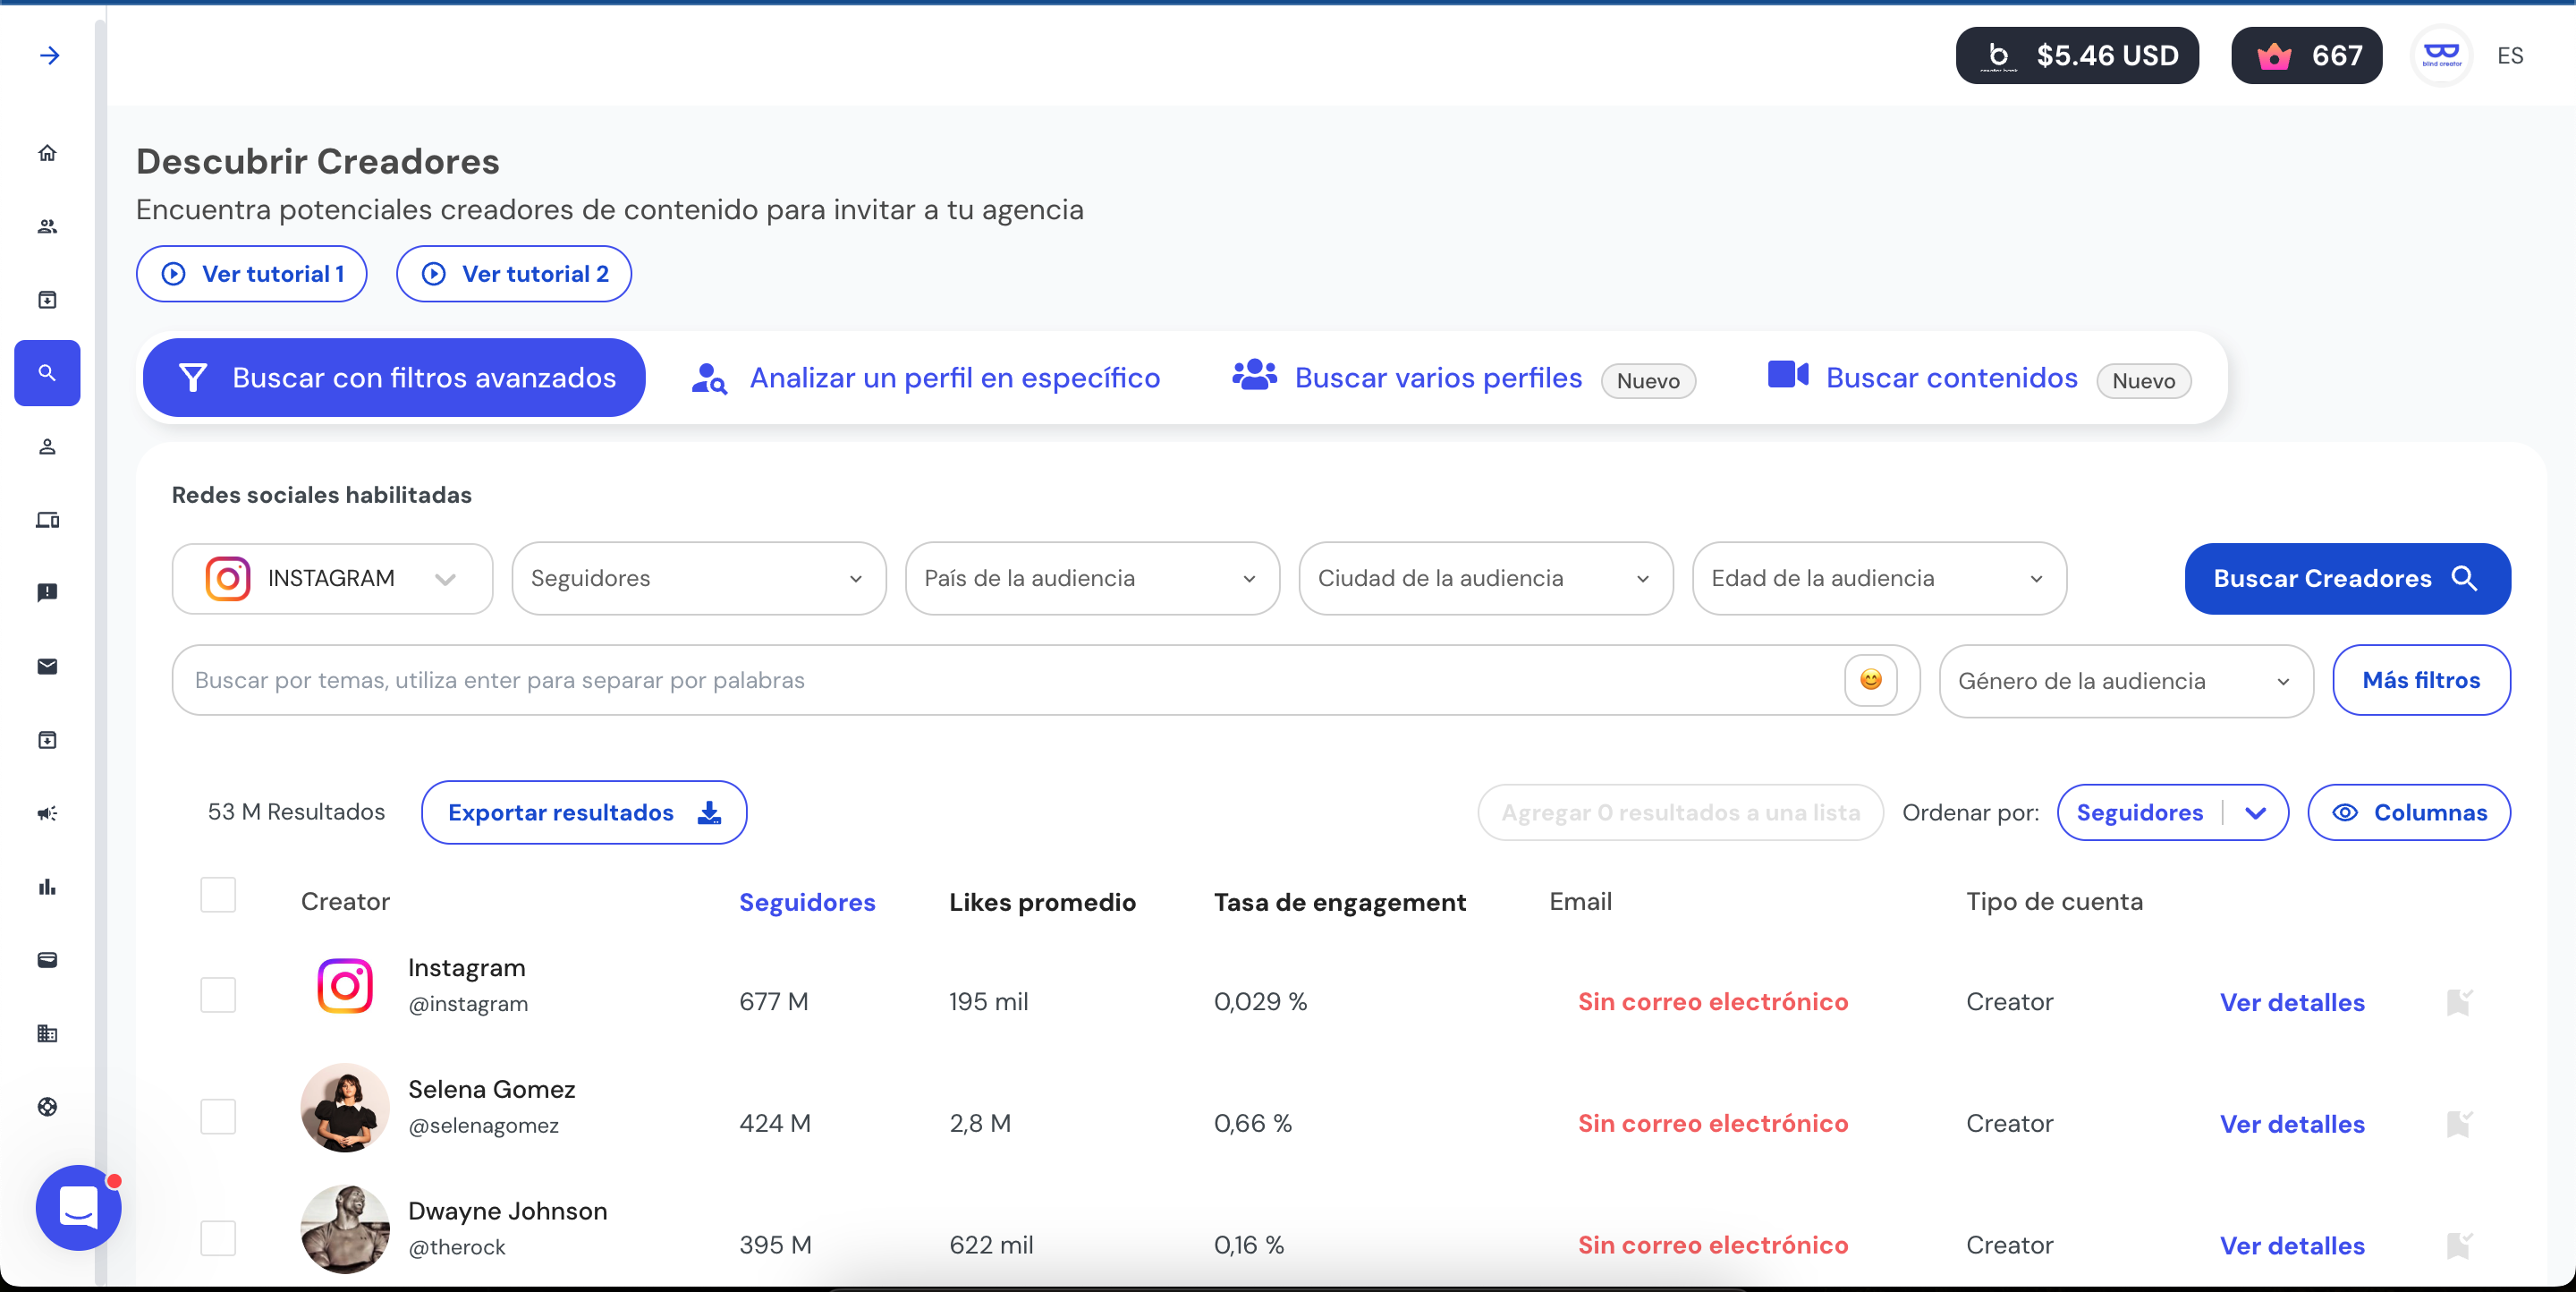Click the Buscar Creadores button
Screen dimensions: 2576x1292
pos(2346,578)
